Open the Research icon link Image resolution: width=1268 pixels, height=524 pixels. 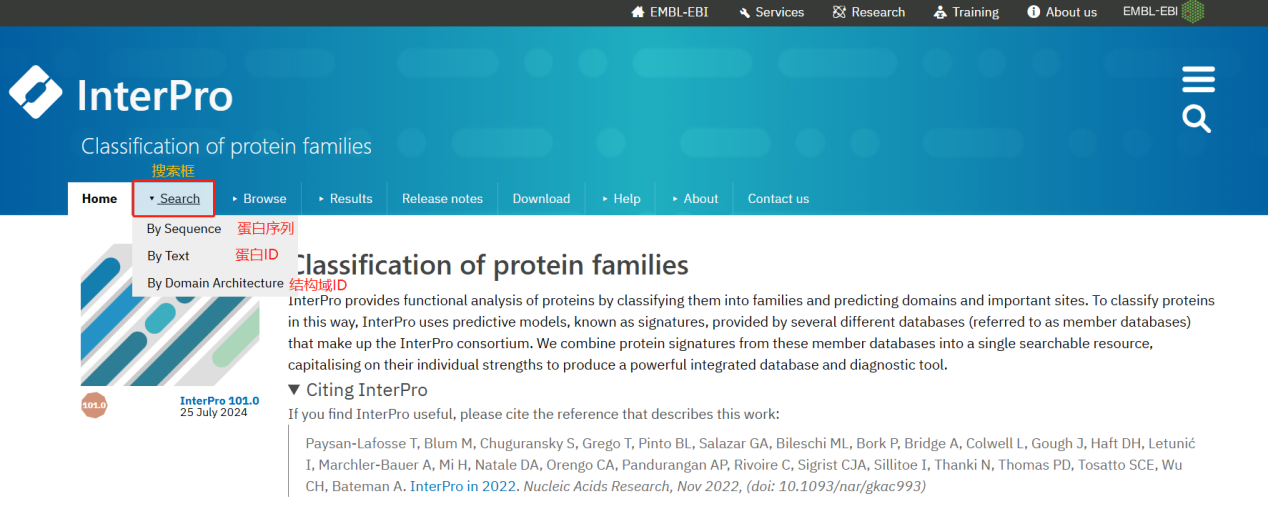[839, 12]
